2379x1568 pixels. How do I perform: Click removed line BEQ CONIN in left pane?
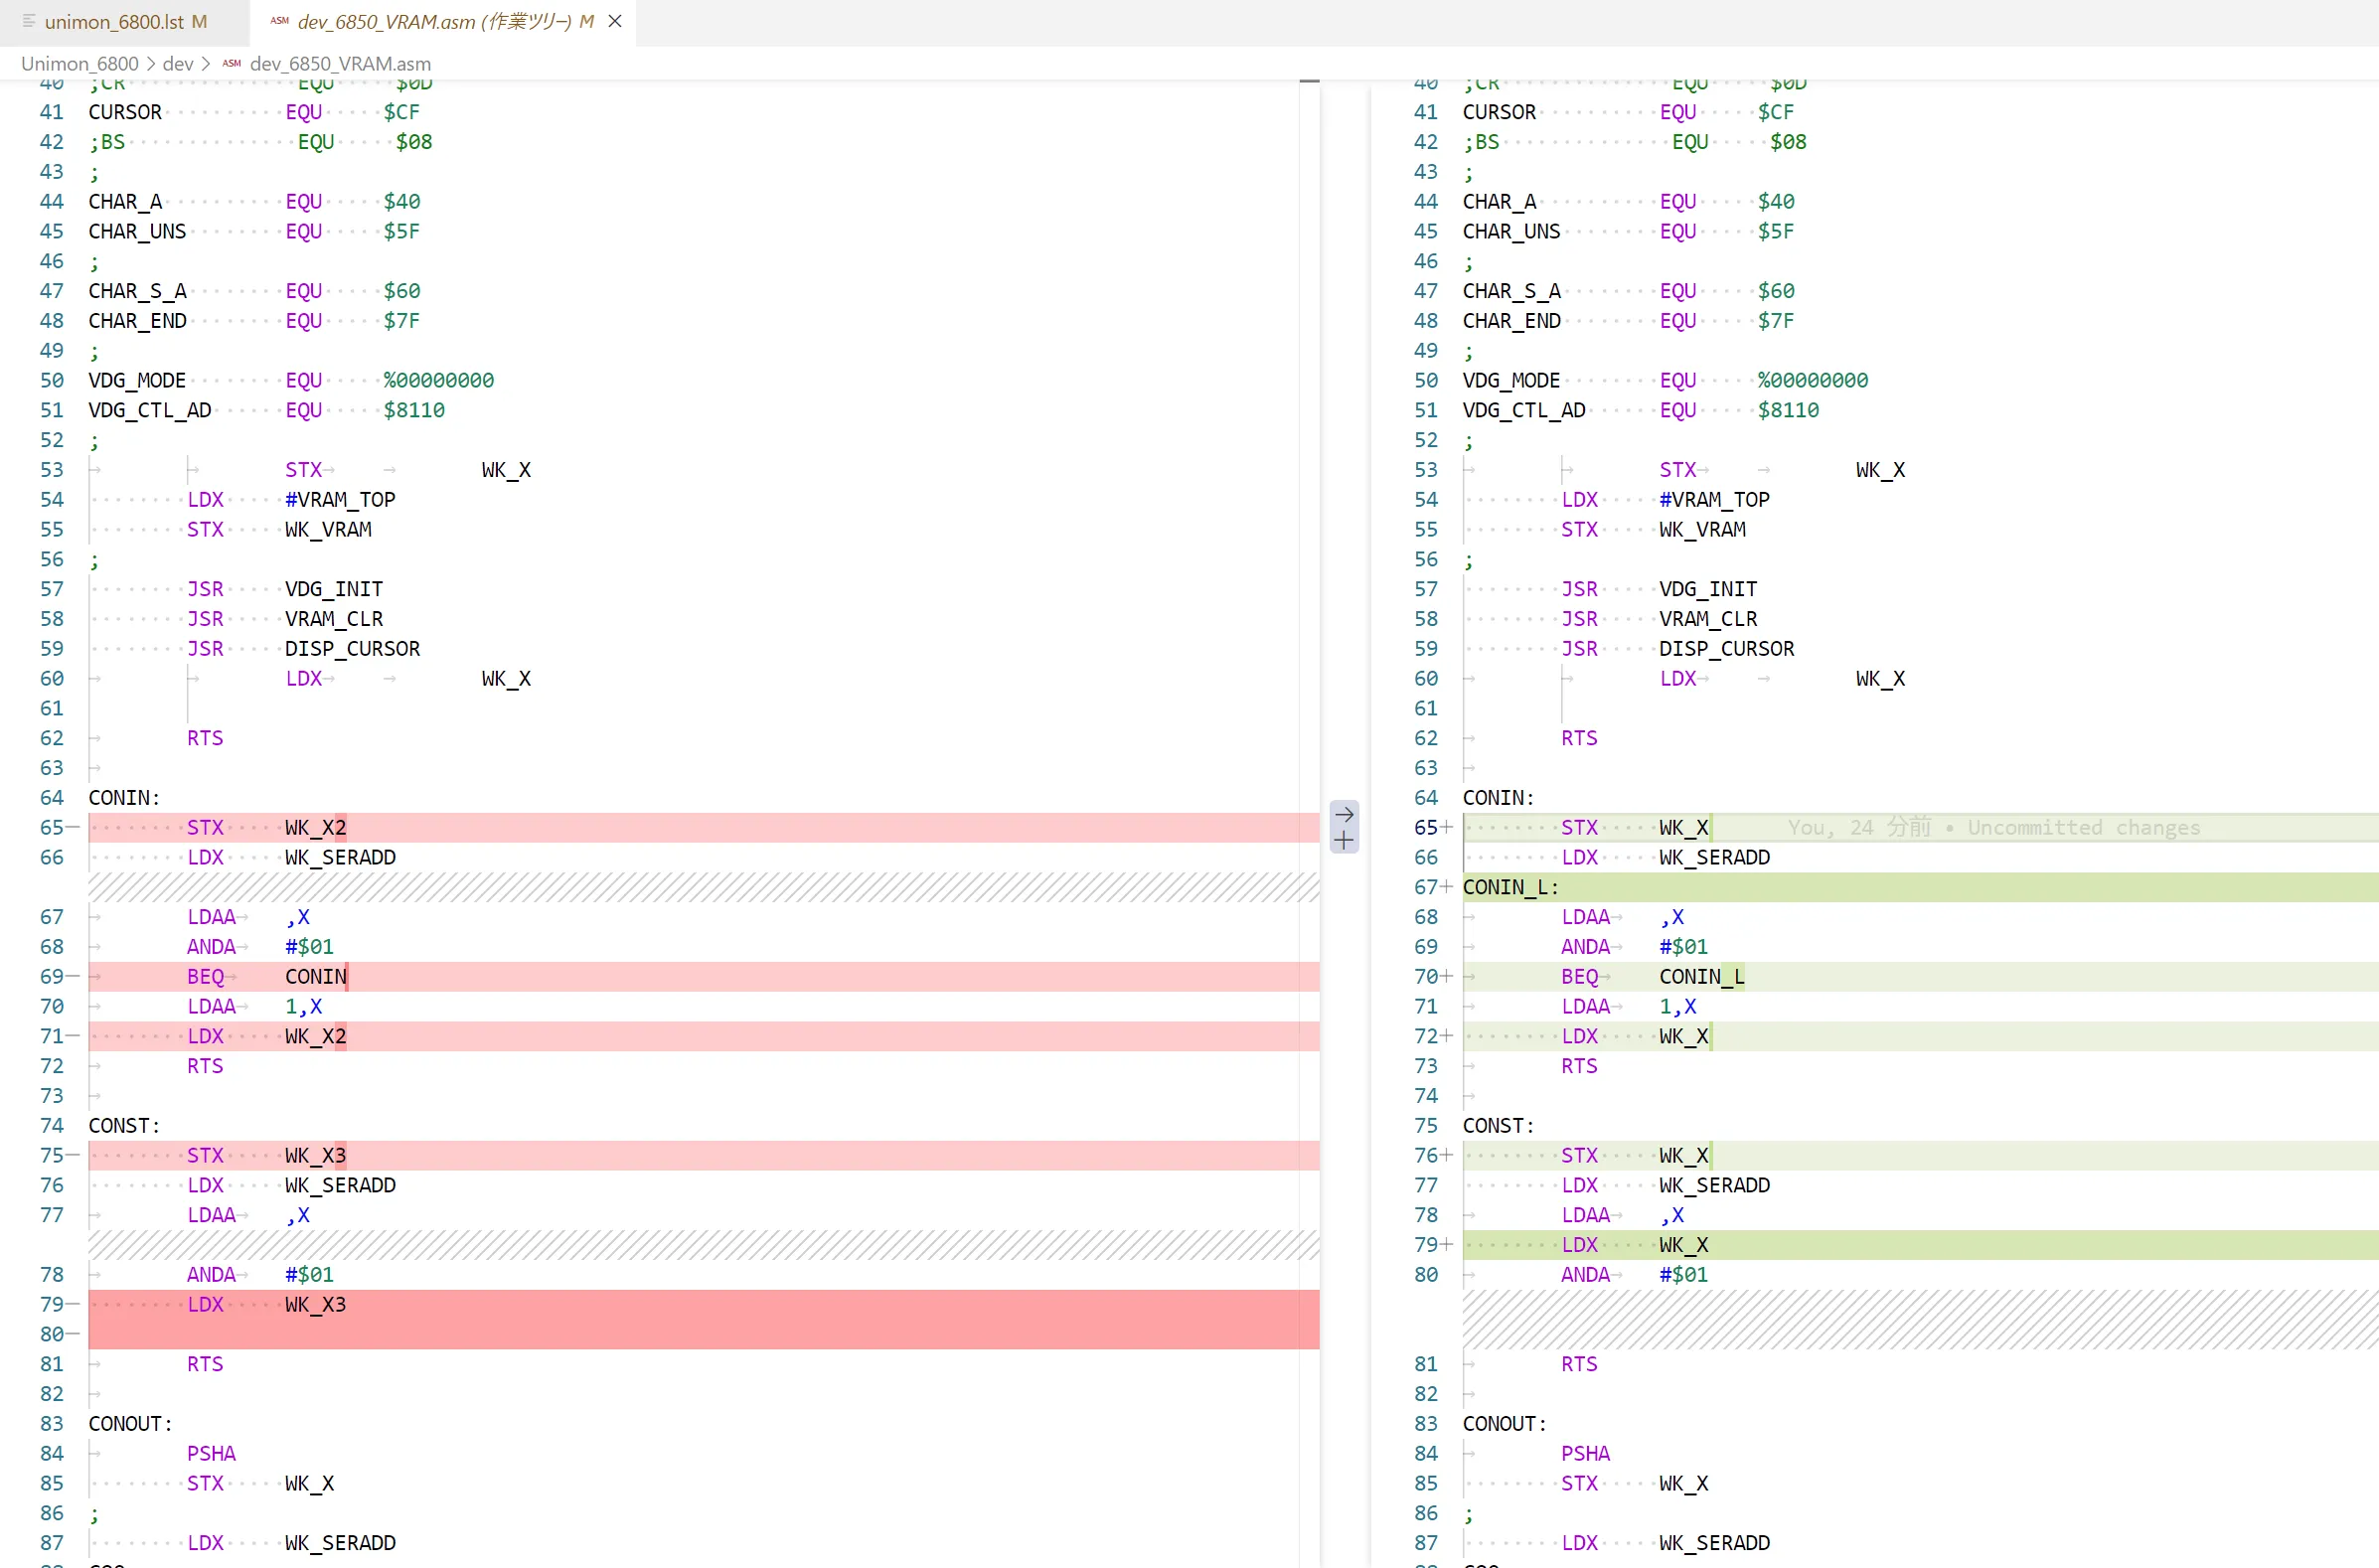(704, 977)
